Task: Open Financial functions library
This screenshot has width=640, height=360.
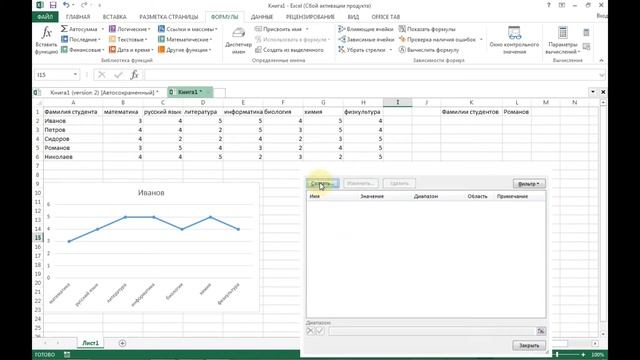Action: (82, 50)
